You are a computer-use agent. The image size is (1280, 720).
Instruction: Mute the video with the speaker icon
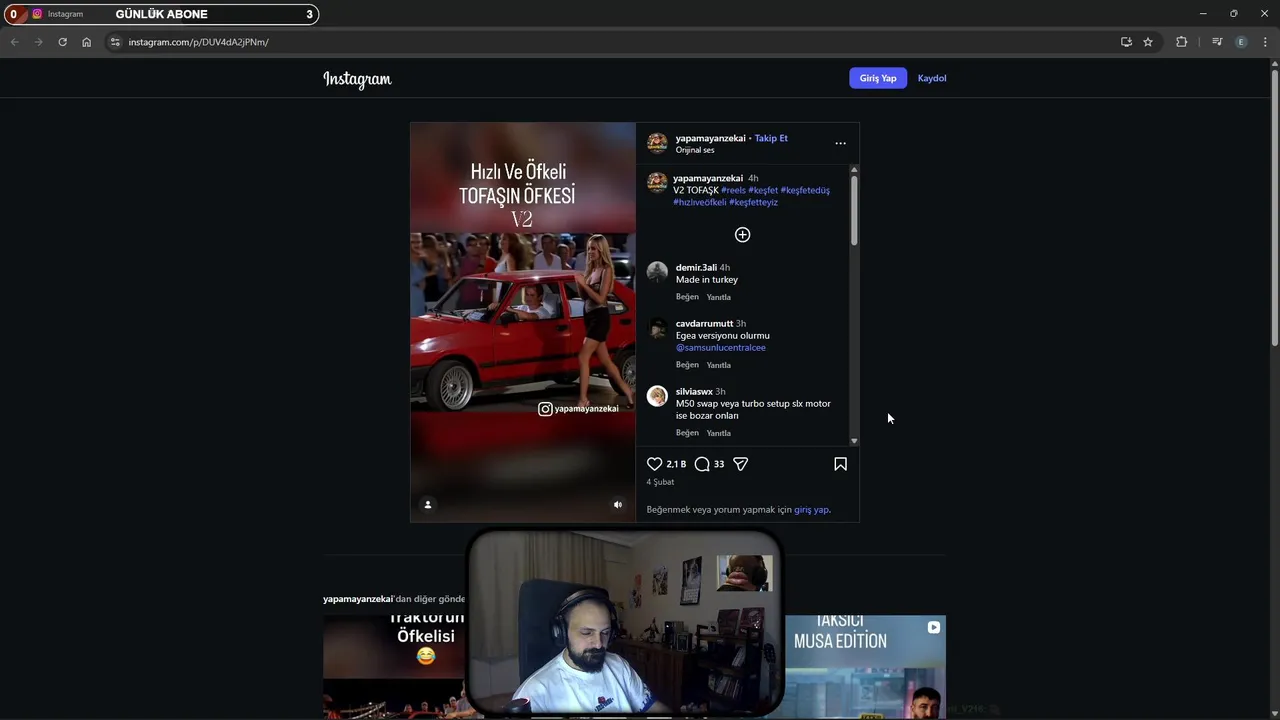click(x=618, y=505)
